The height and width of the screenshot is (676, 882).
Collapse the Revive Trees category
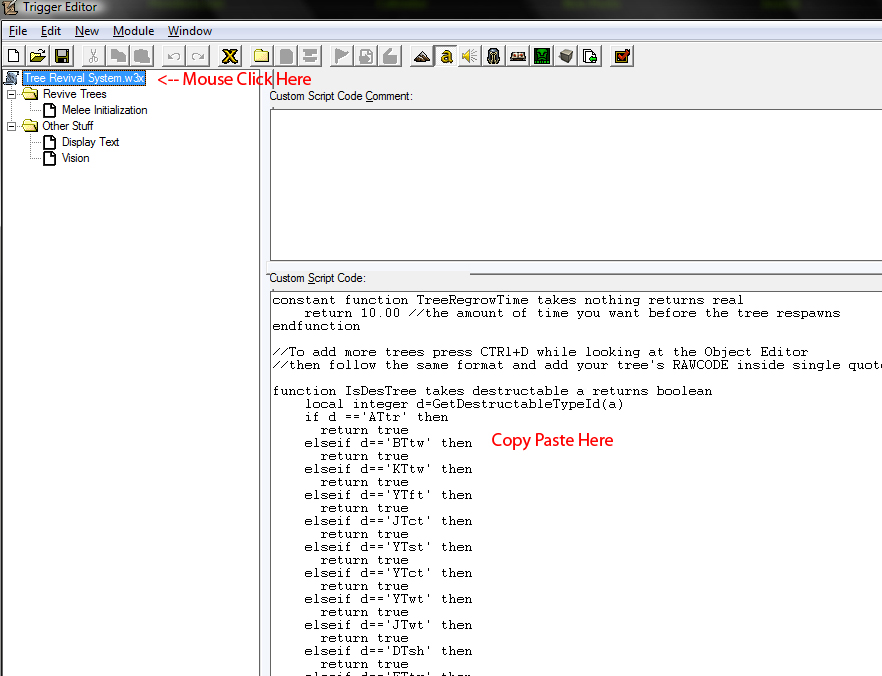(11, 94)
